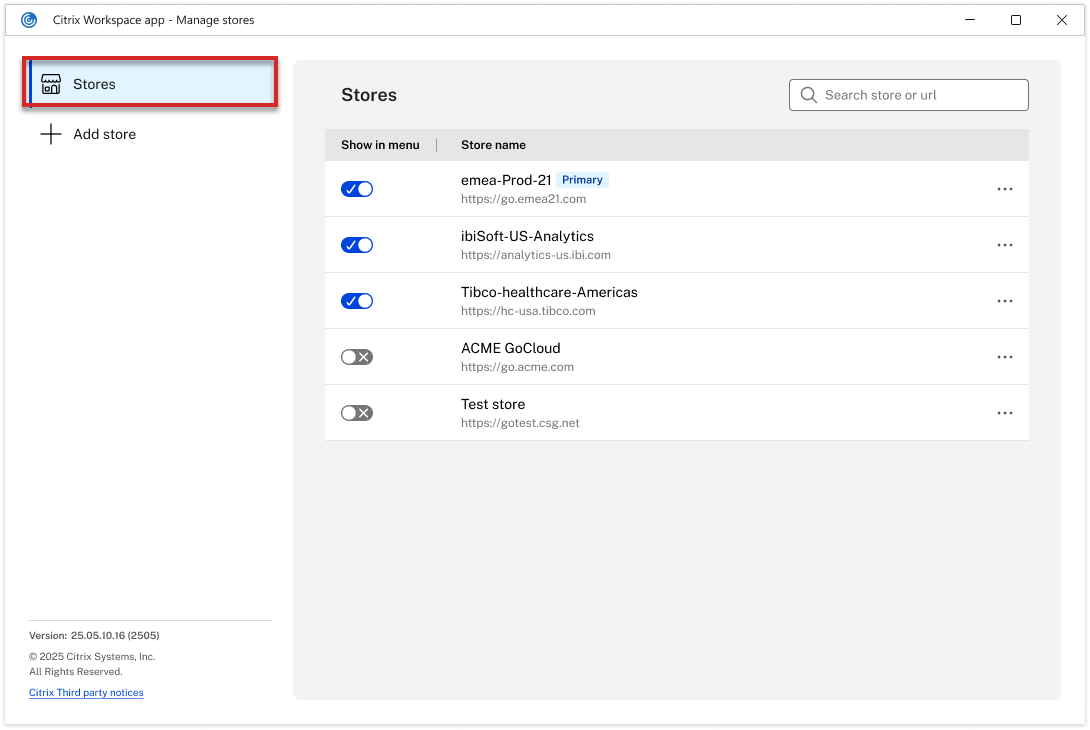Open more options for ibiSoft-US-Analytics
Image resolution: width=1090 pixels, height=730 pixels.
click(x=1004, y=245)
